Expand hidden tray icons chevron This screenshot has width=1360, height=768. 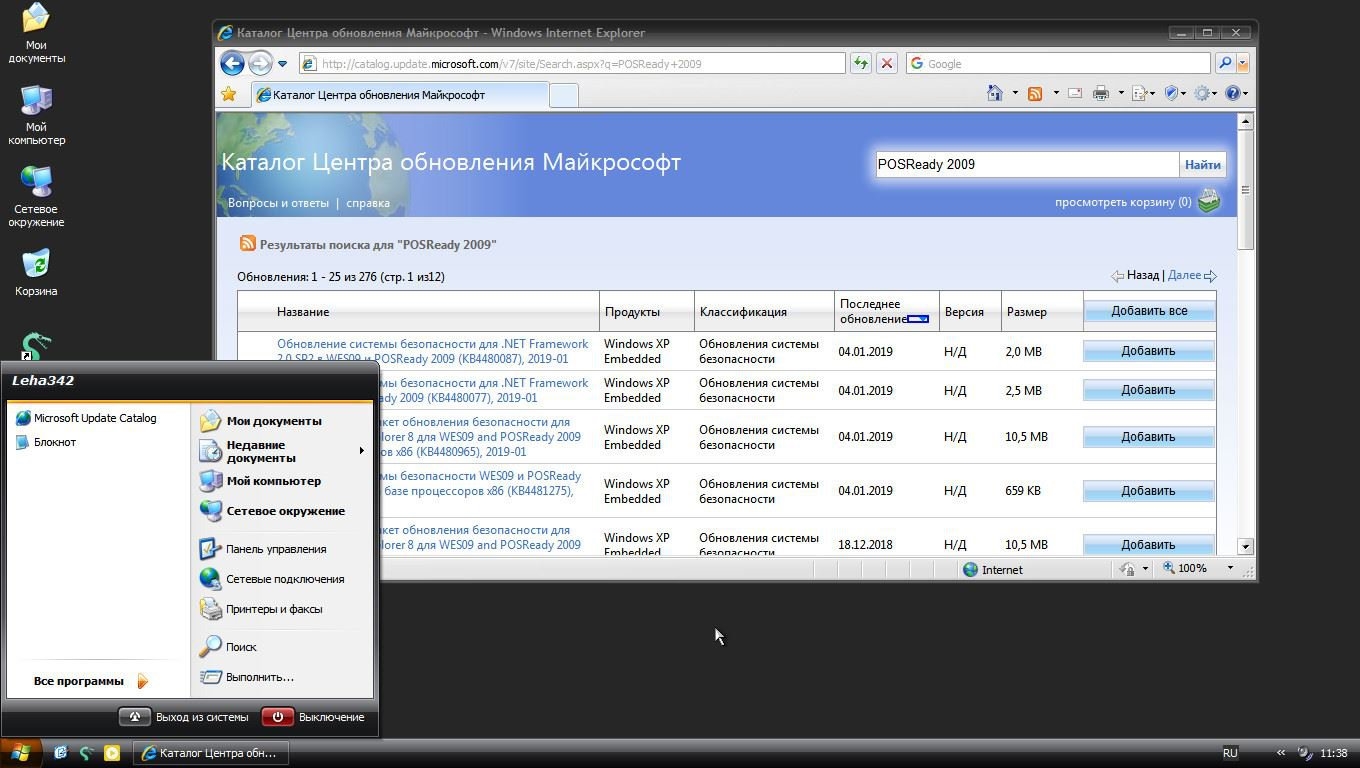[x=1281, y=753]
